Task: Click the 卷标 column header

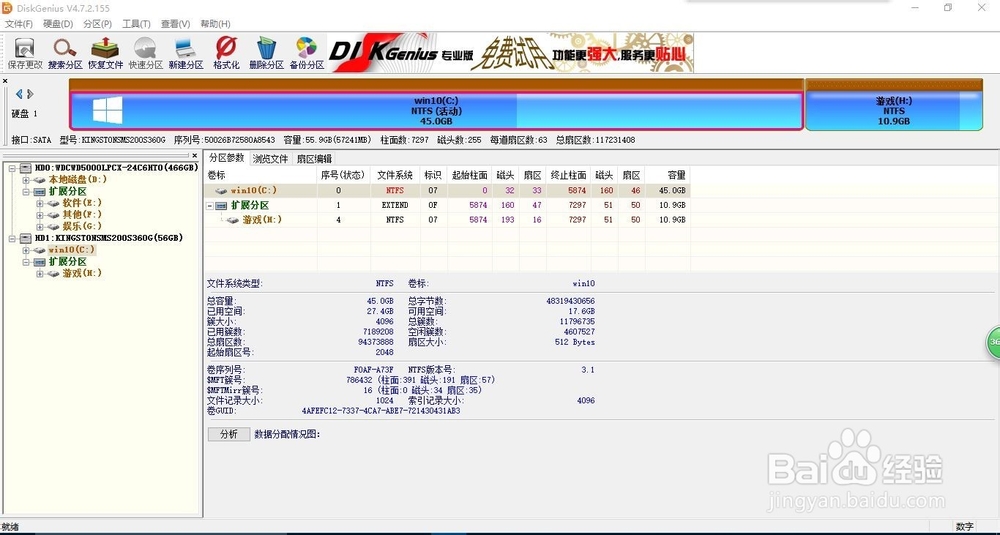Action: 260,175
